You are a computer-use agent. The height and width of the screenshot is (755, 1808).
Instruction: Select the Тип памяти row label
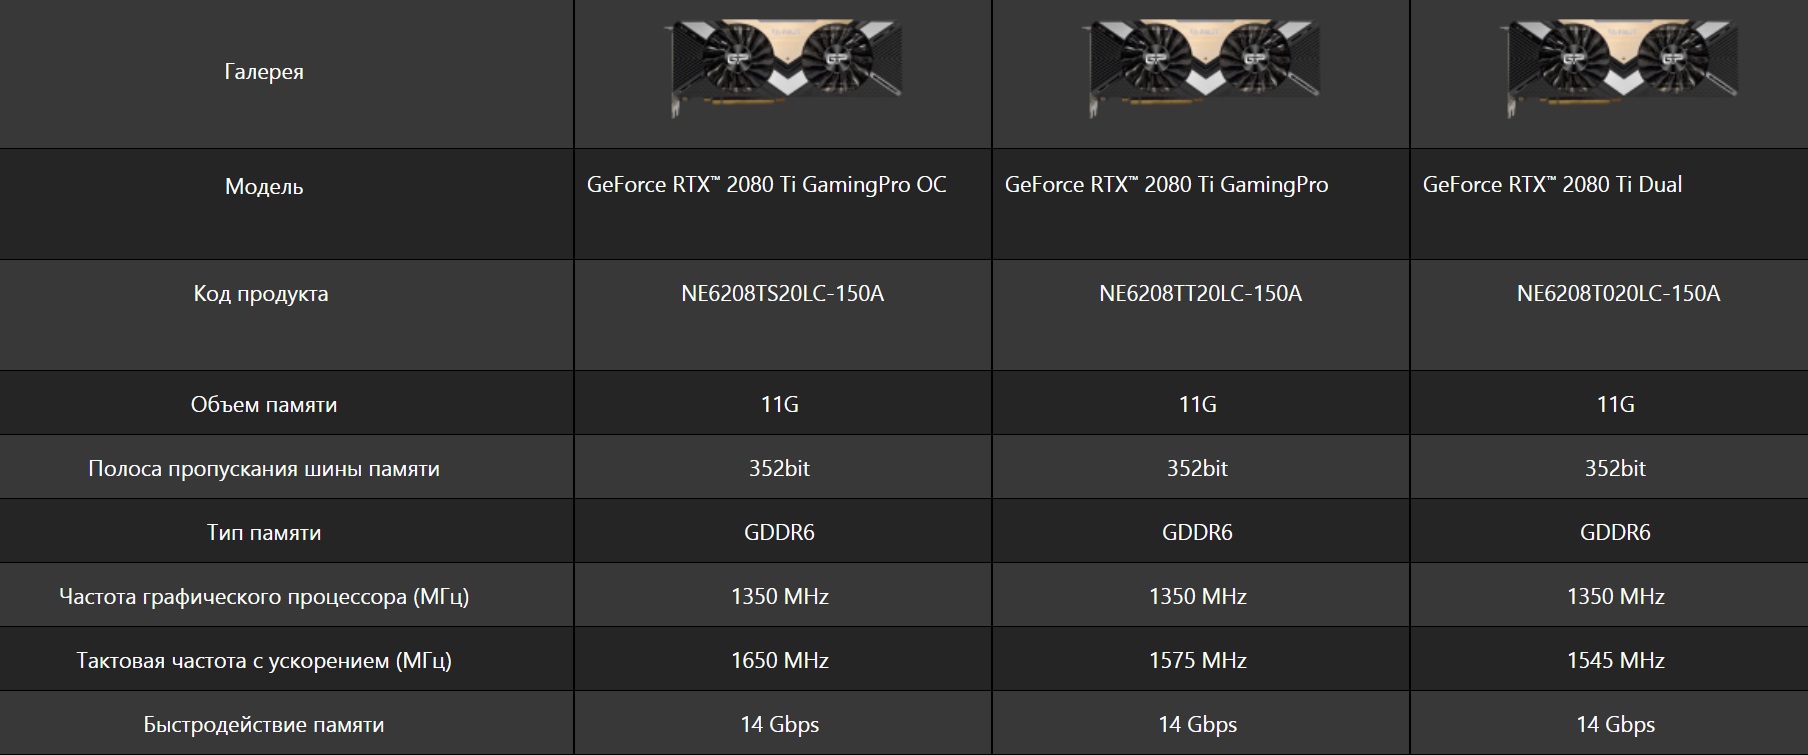(x=264, y=533)
